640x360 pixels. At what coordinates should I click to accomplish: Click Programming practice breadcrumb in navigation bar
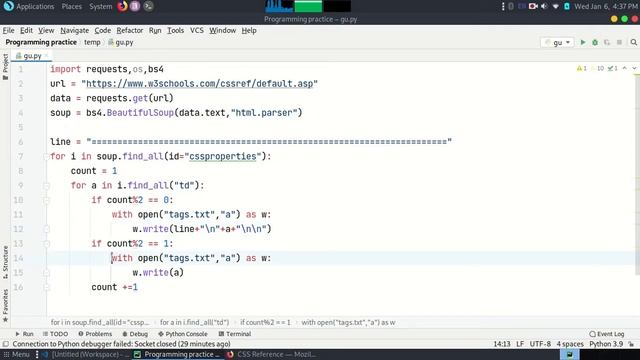tap(41, 42)
